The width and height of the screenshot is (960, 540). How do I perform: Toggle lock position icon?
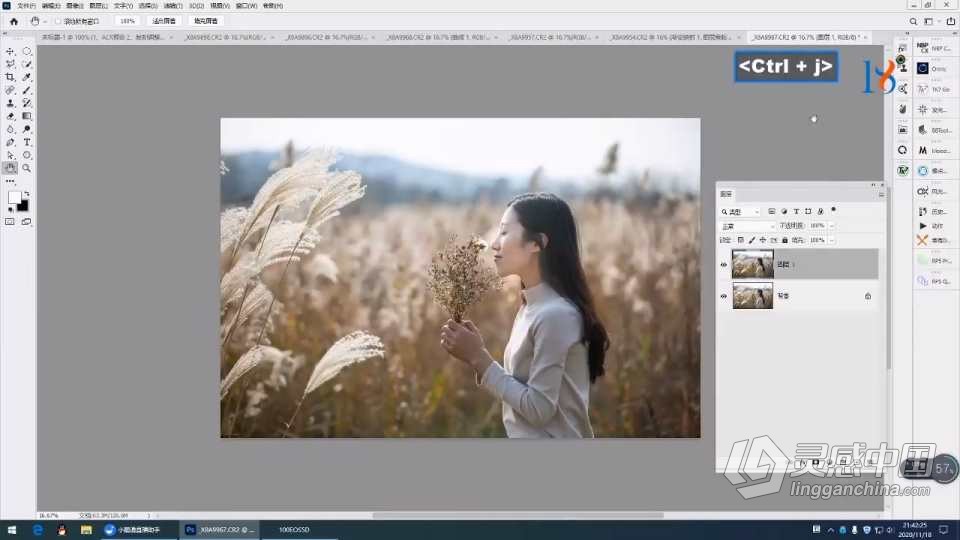(763, 240)
